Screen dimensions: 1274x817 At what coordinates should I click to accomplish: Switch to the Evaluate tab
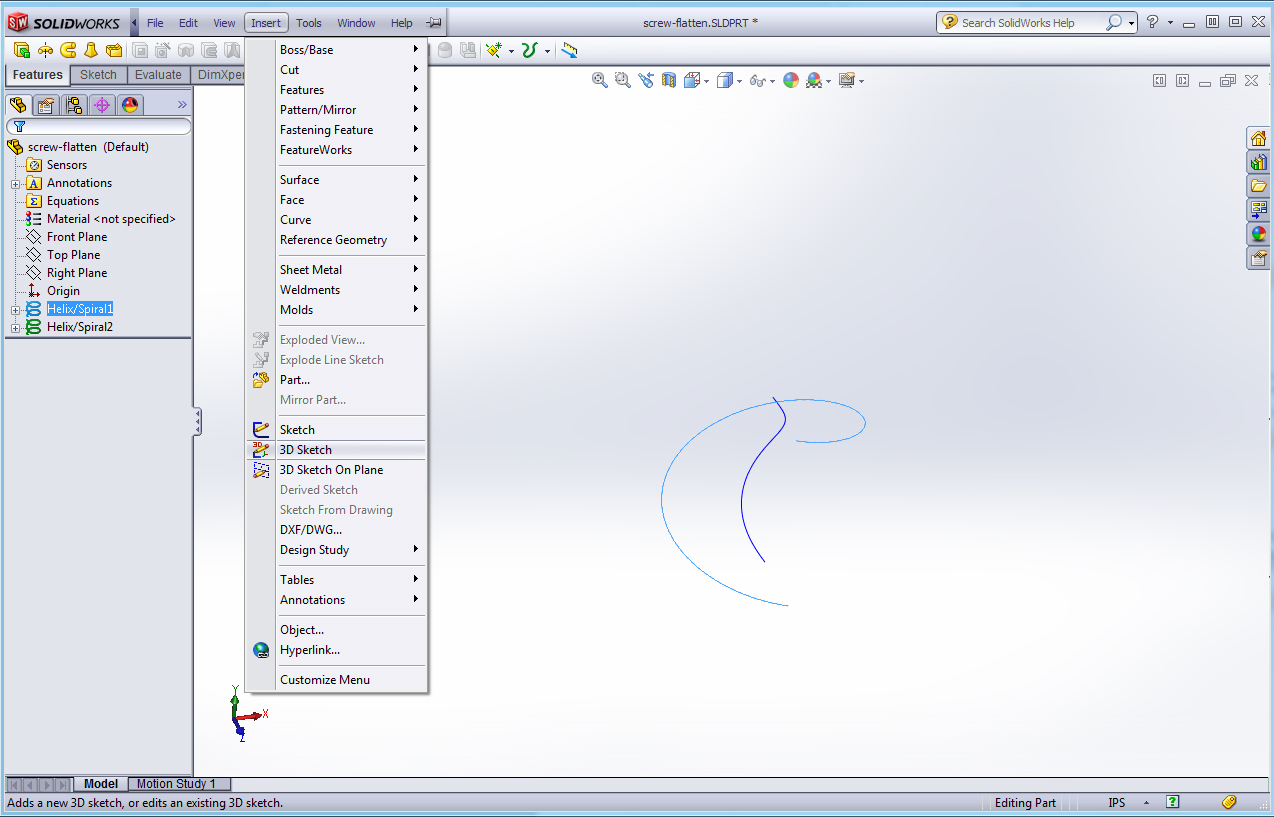pos(158,75)
